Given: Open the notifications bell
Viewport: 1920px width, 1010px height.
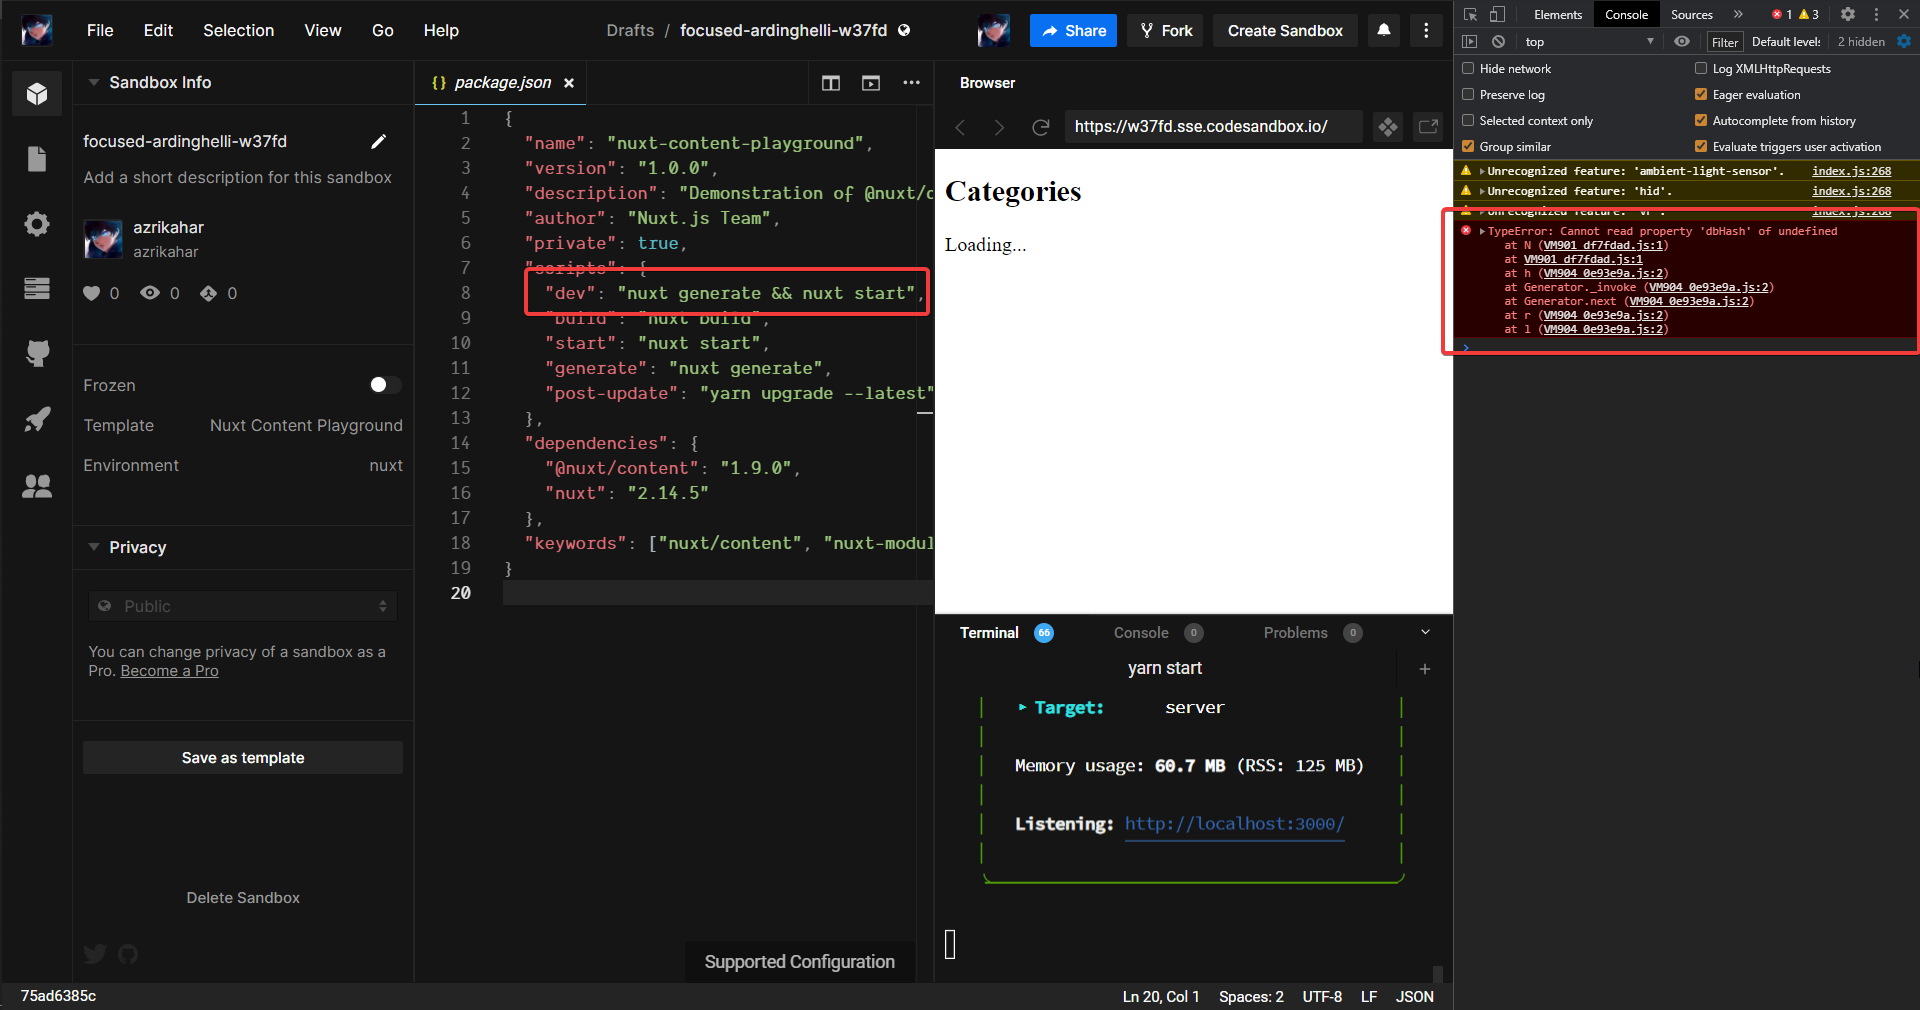Looking at the screenshot, I should pyautogui.click(x=1383, y=31).
